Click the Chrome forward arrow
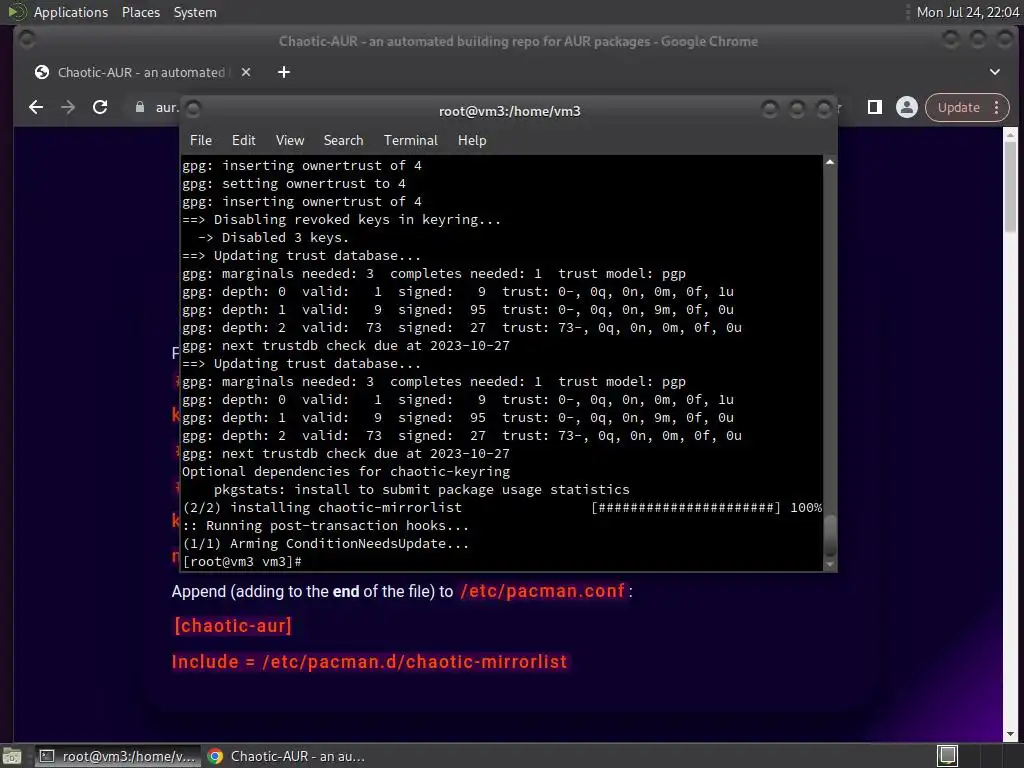Viewport: 1024px width, 768px height. [68, 107]
